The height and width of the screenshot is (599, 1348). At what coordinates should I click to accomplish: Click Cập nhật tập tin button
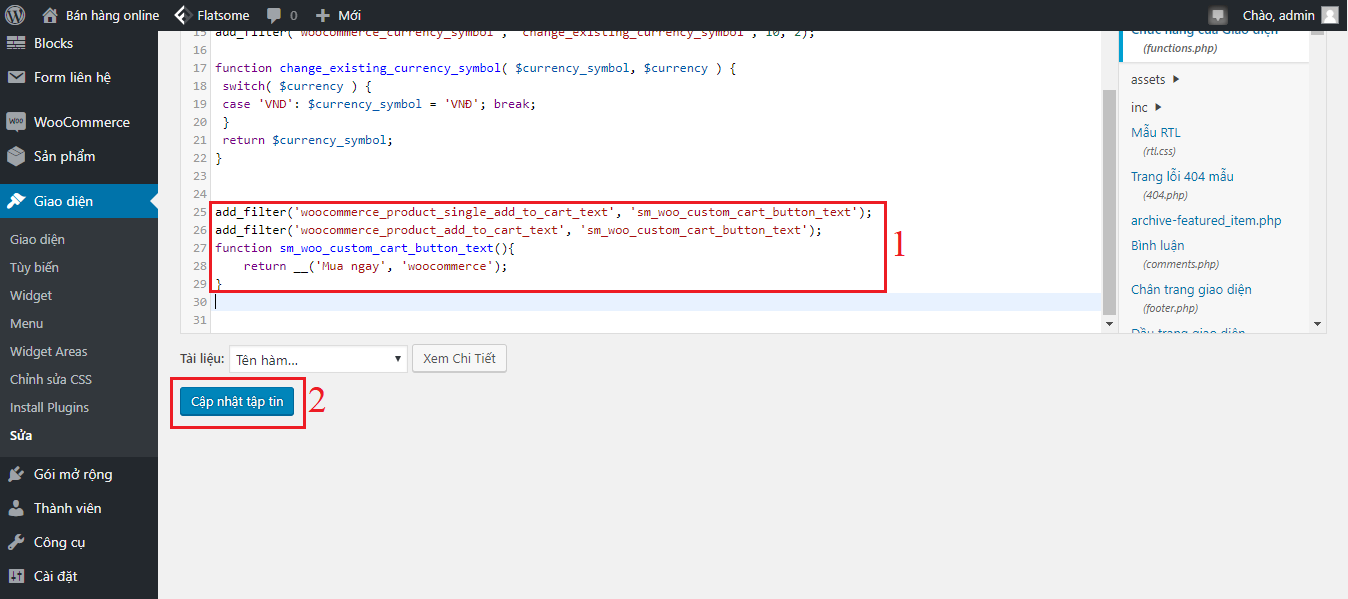point(237,402)
